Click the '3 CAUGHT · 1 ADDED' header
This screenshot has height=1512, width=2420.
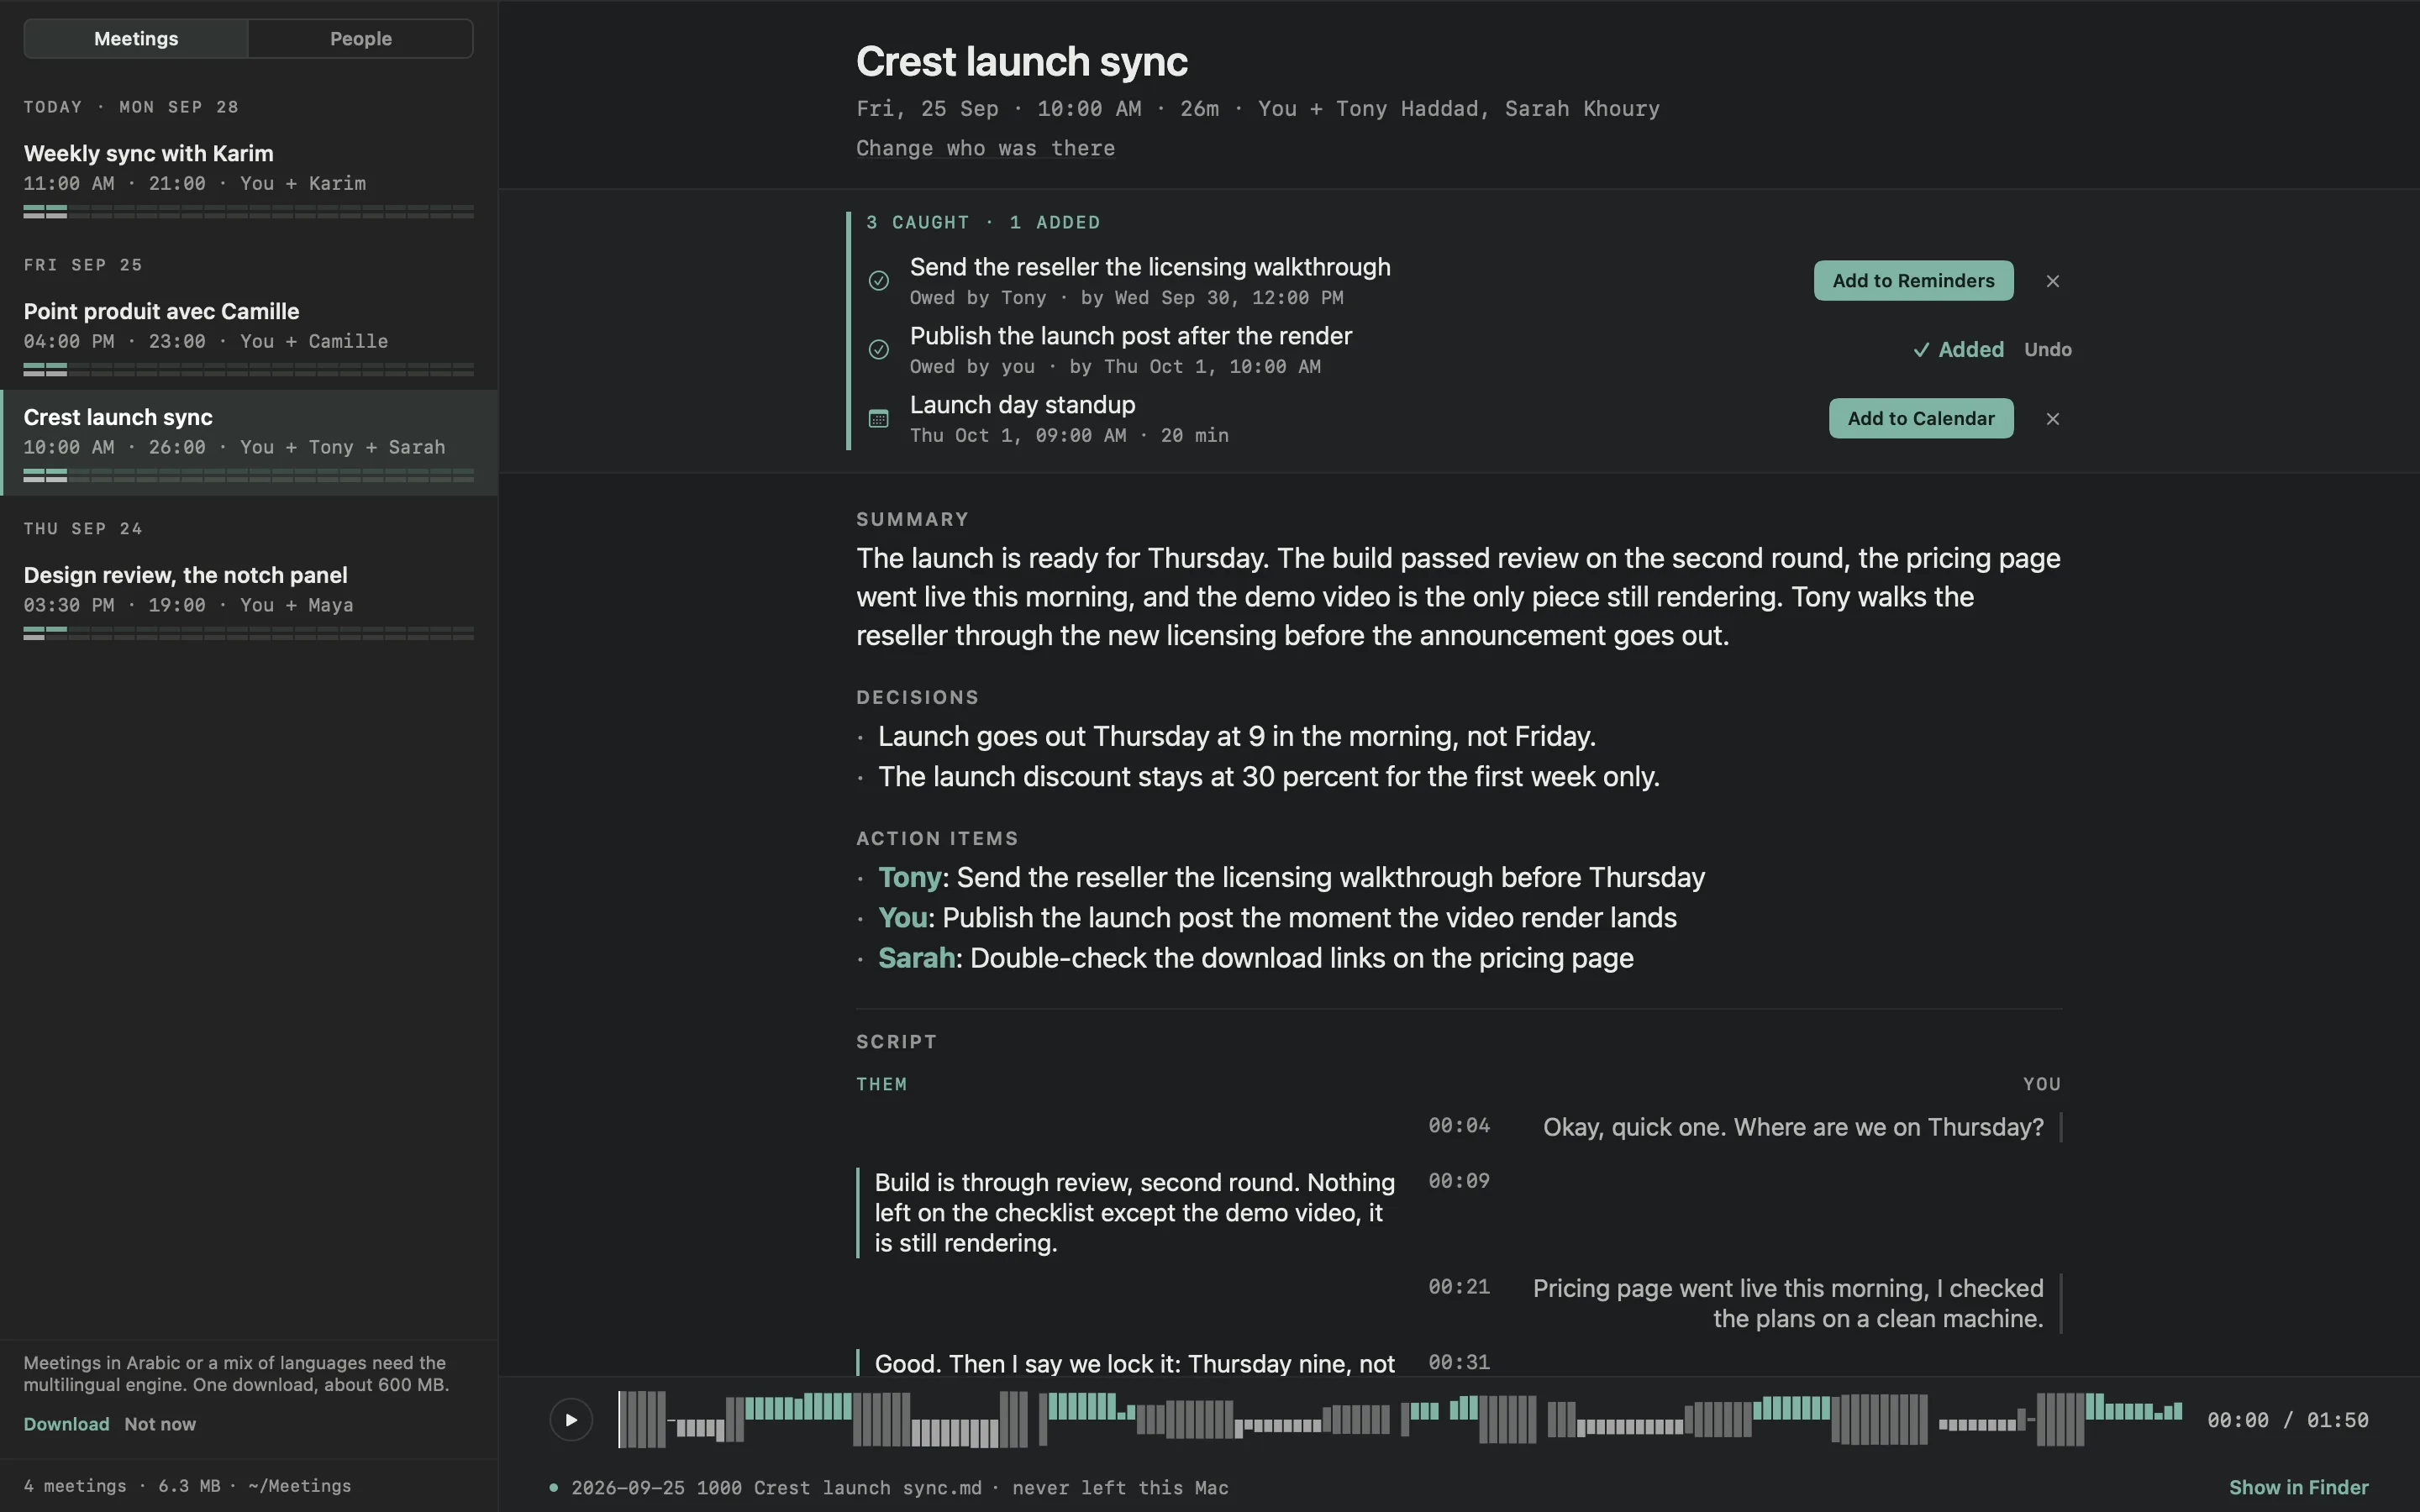pyautogui.click(x=983, y=222)
